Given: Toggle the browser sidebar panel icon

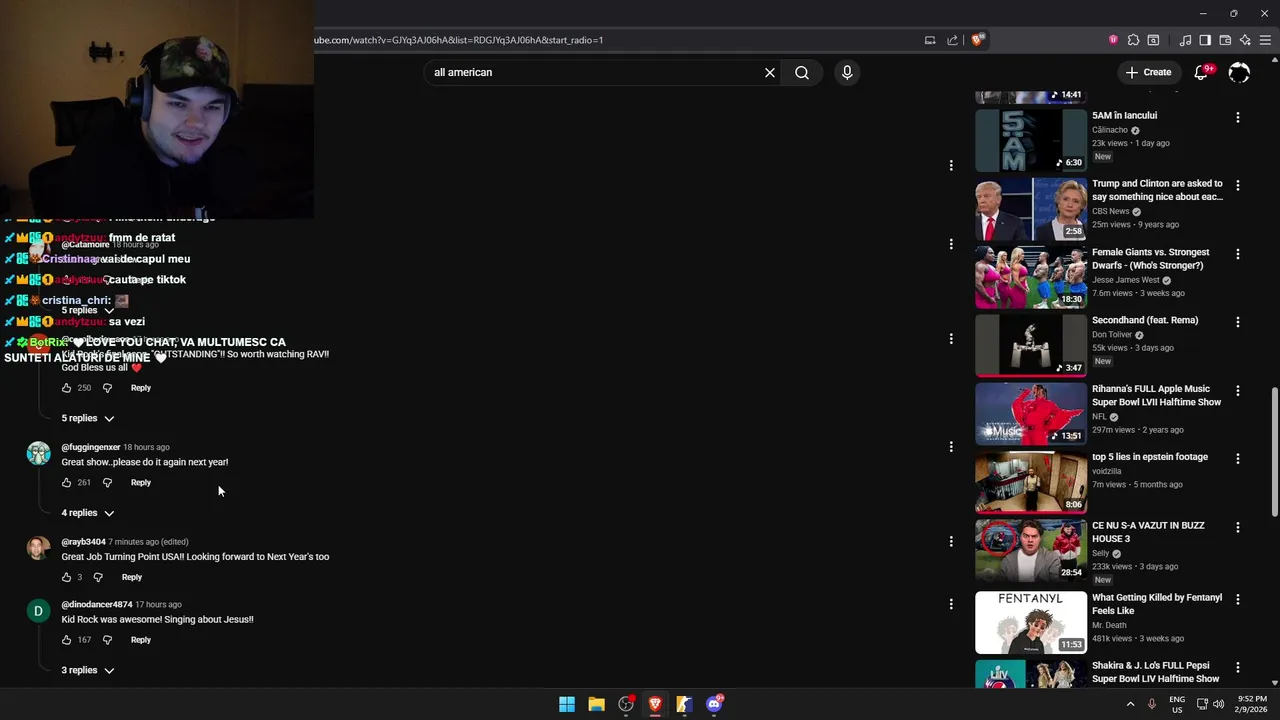Looking at the screenshot, I should [1205, 40].
